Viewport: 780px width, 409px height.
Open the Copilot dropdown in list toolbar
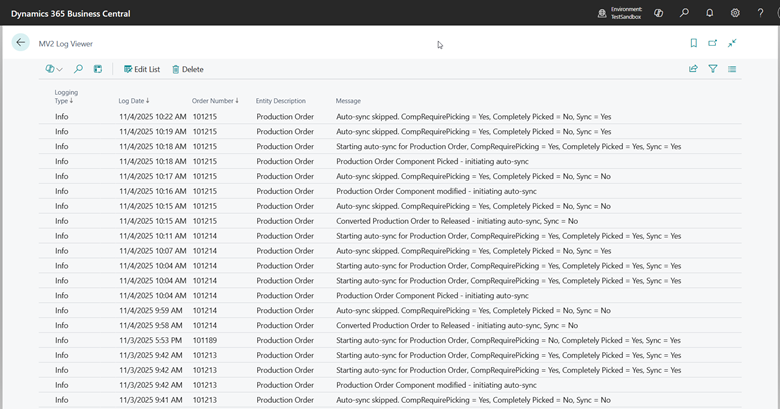pyautogui.click(x=54, y=69)
